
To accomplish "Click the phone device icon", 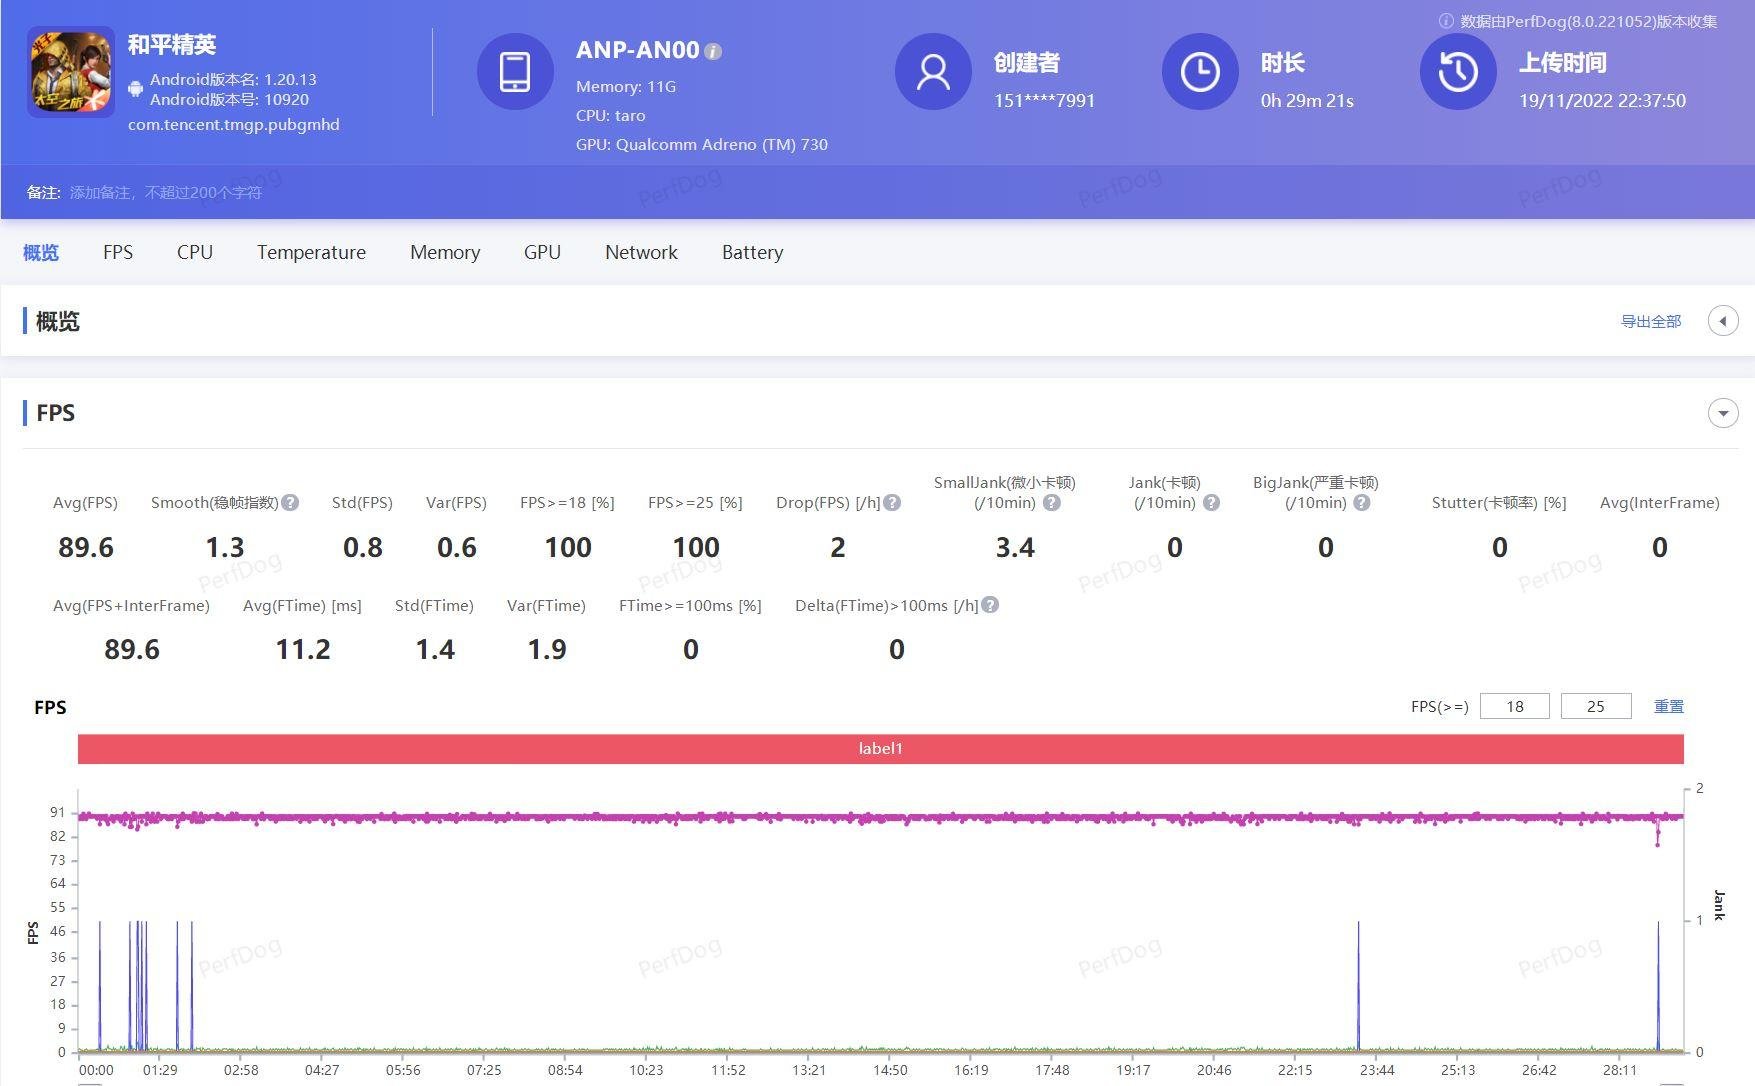I will point(515,72).
